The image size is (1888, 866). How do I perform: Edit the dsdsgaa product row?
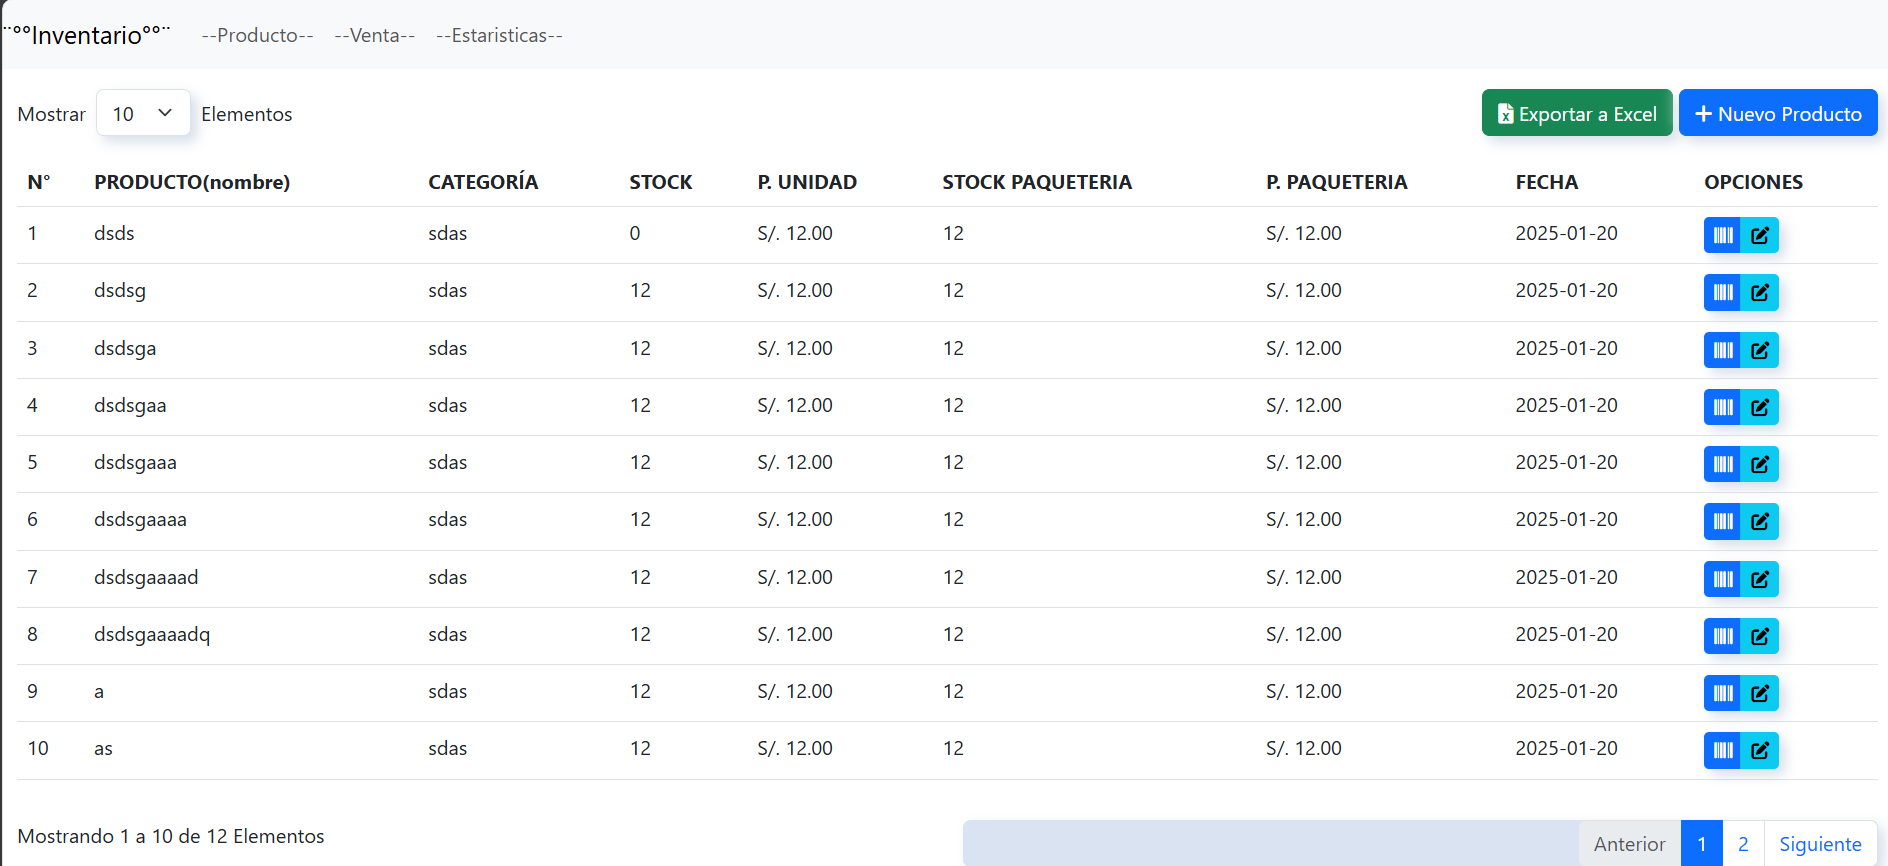1760,407
